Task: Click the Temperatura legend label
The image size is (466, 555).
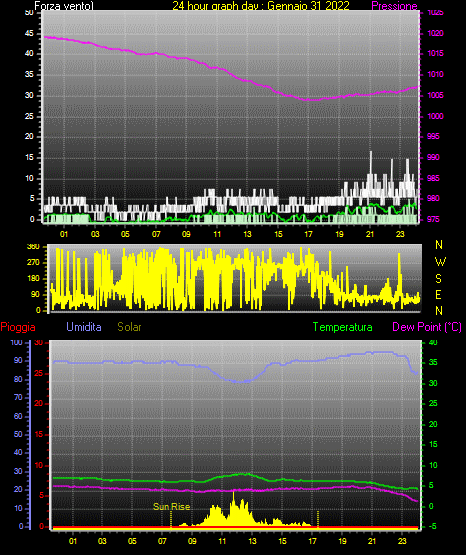Action: tap(342, 327)
